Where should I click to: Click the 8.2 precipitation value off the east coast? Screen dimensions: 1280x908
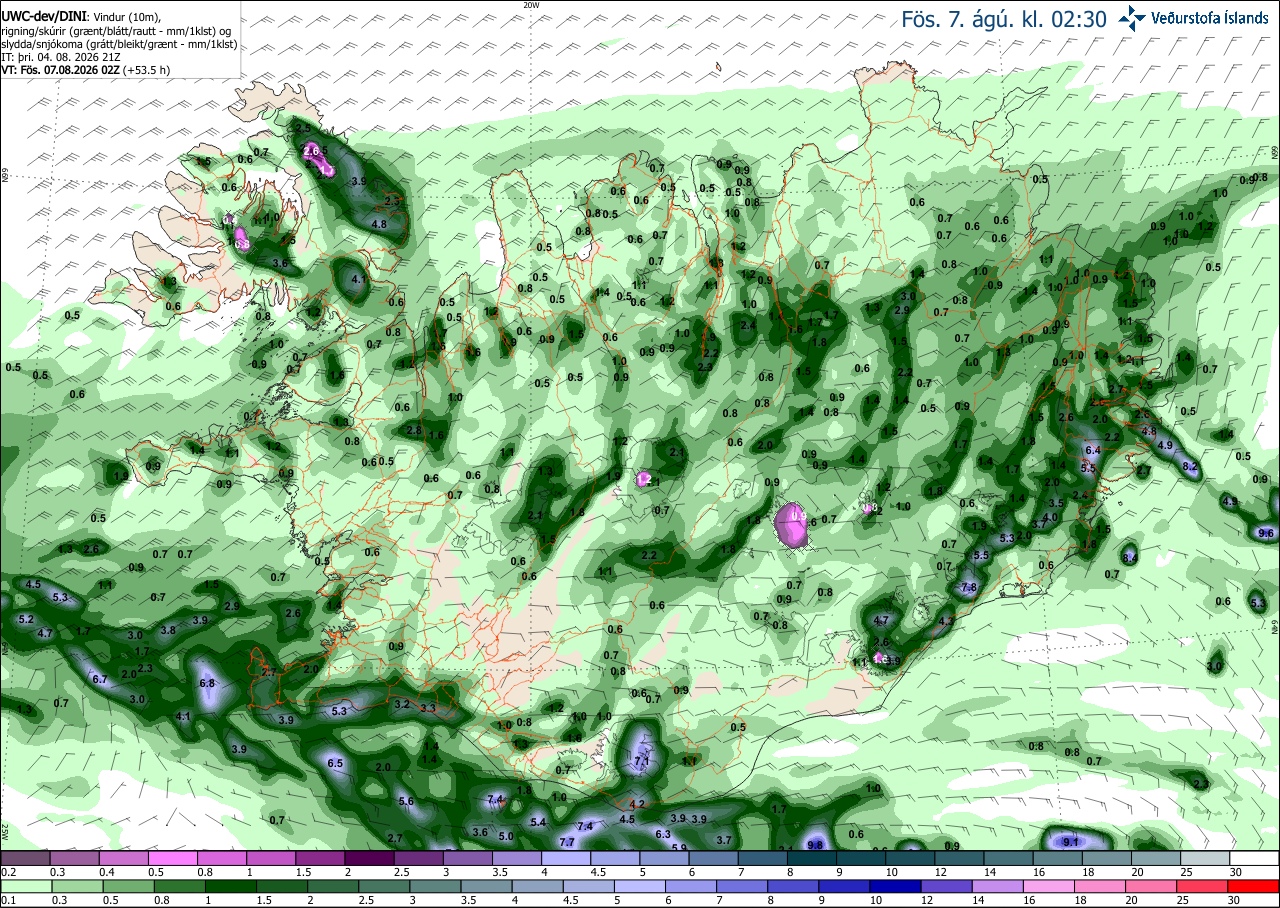[1190, 467]
